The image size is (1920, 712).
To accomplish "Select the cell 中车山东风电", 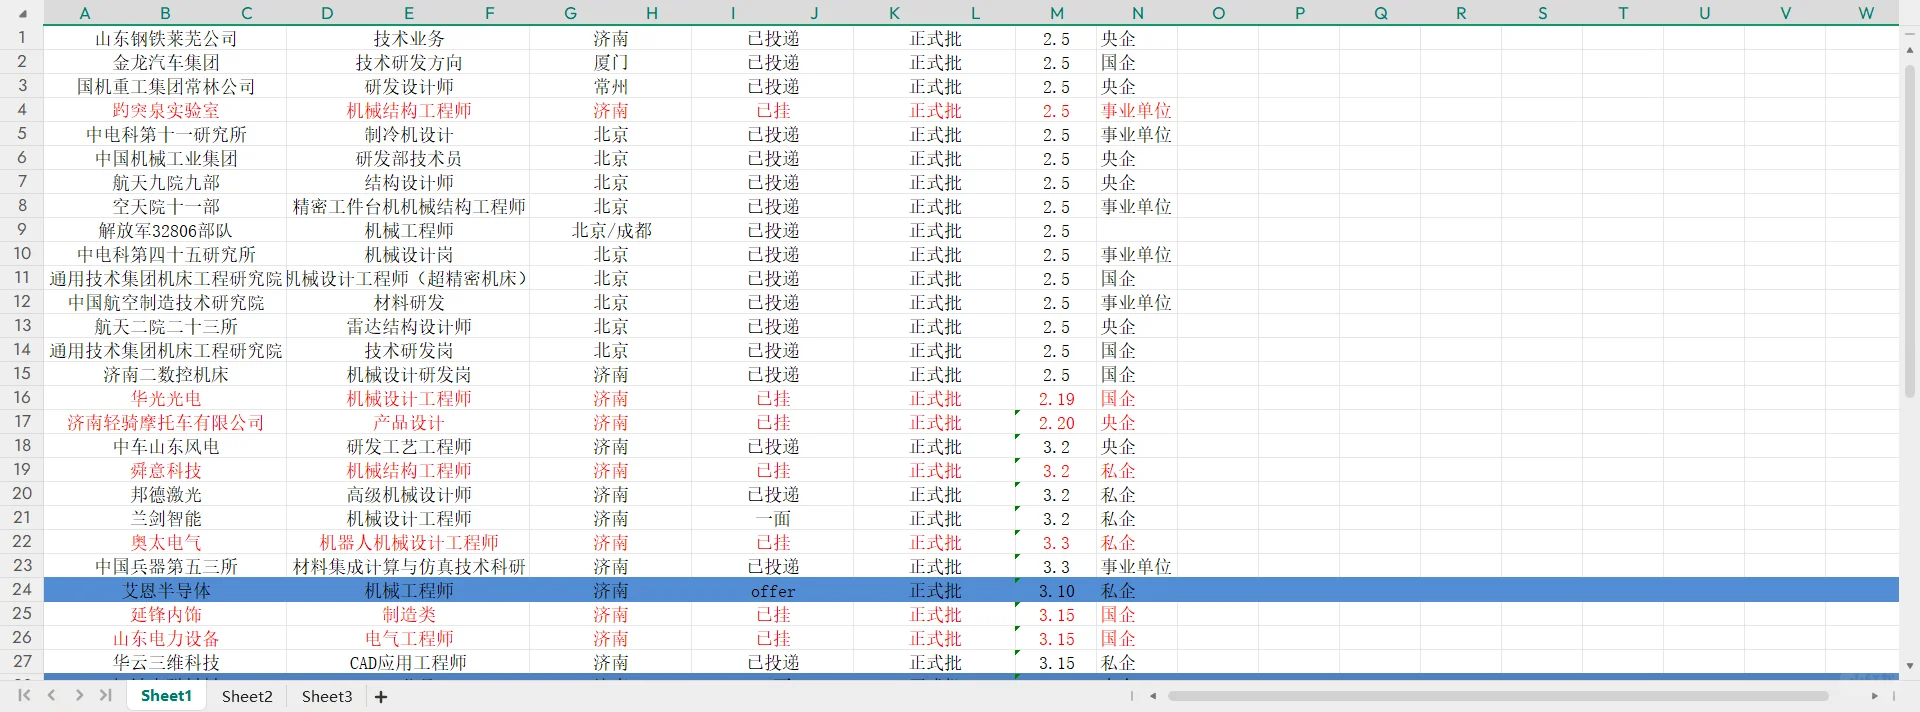I will click(x=166, y=447).
